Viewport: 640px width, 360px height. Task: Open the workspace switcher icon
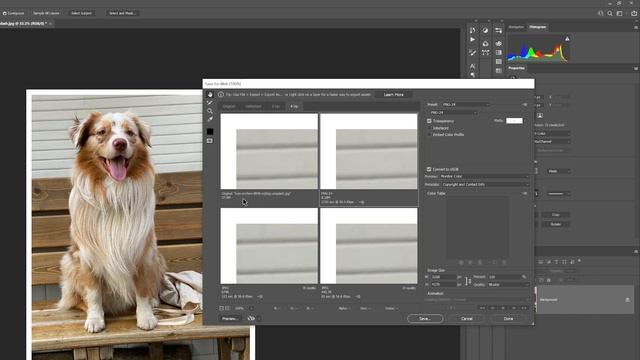[620, 13]
